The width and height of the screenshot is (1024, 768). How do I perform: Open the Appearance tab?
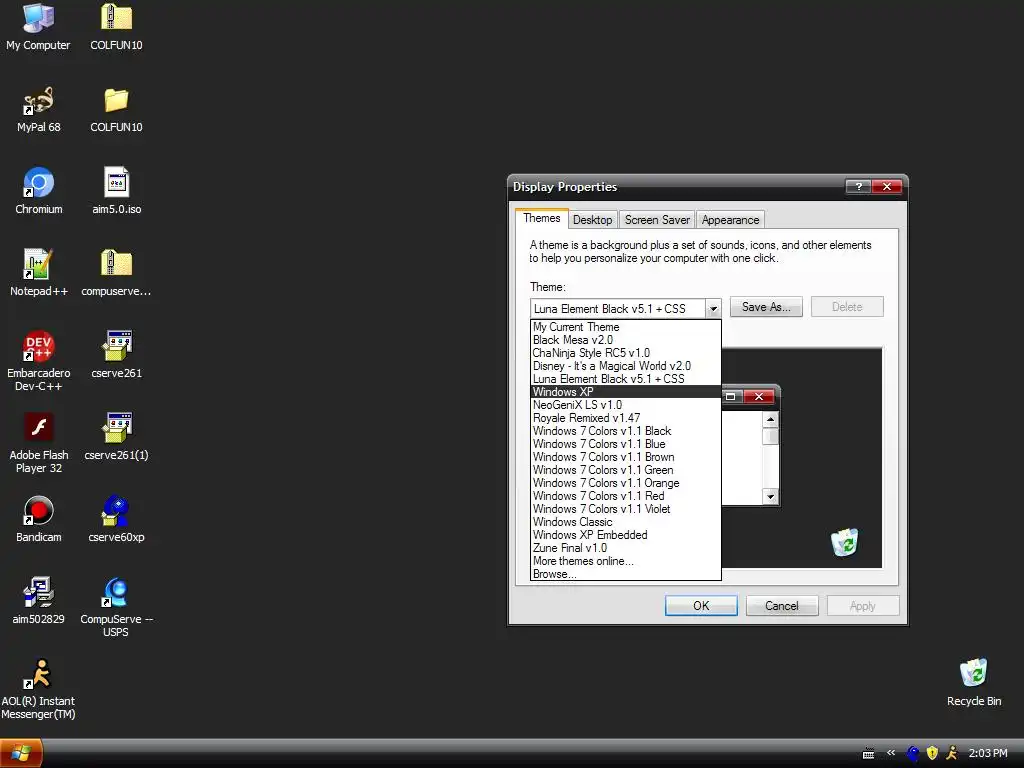(x=730, y=220)
